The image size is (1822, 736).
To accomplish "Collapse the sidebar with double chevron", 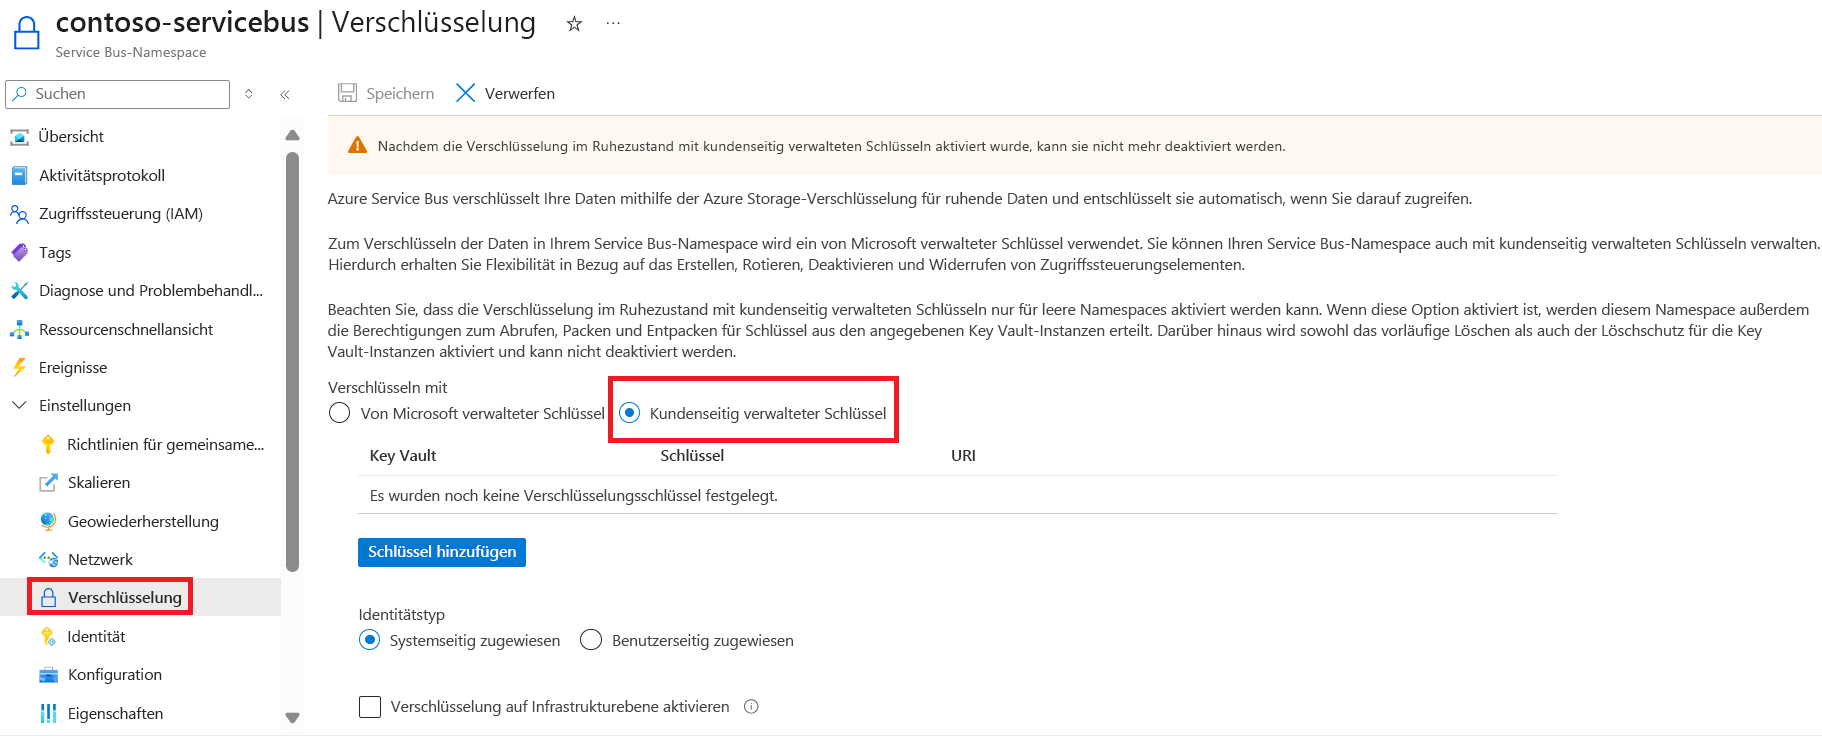I will tap(285, 94).
